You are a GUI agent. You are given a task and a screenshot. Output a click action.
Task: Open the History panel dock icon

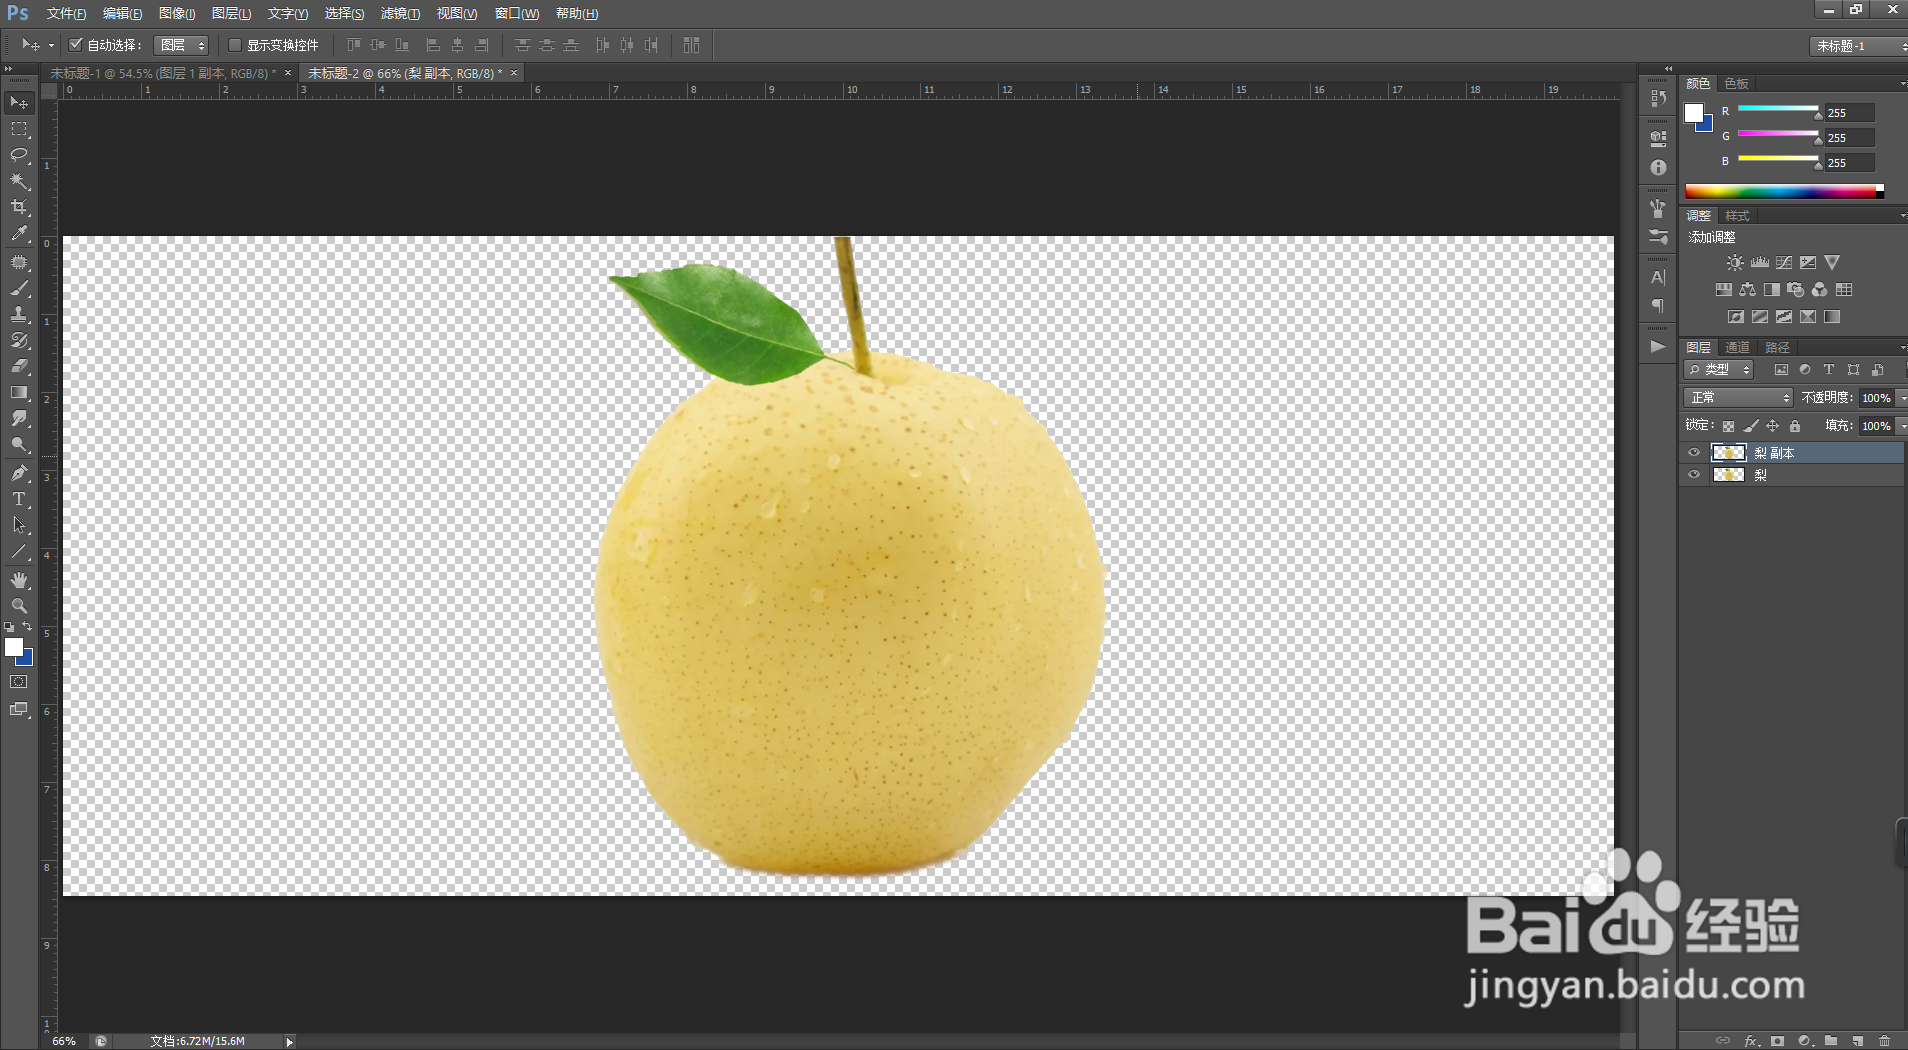[x=1658, y=98]
